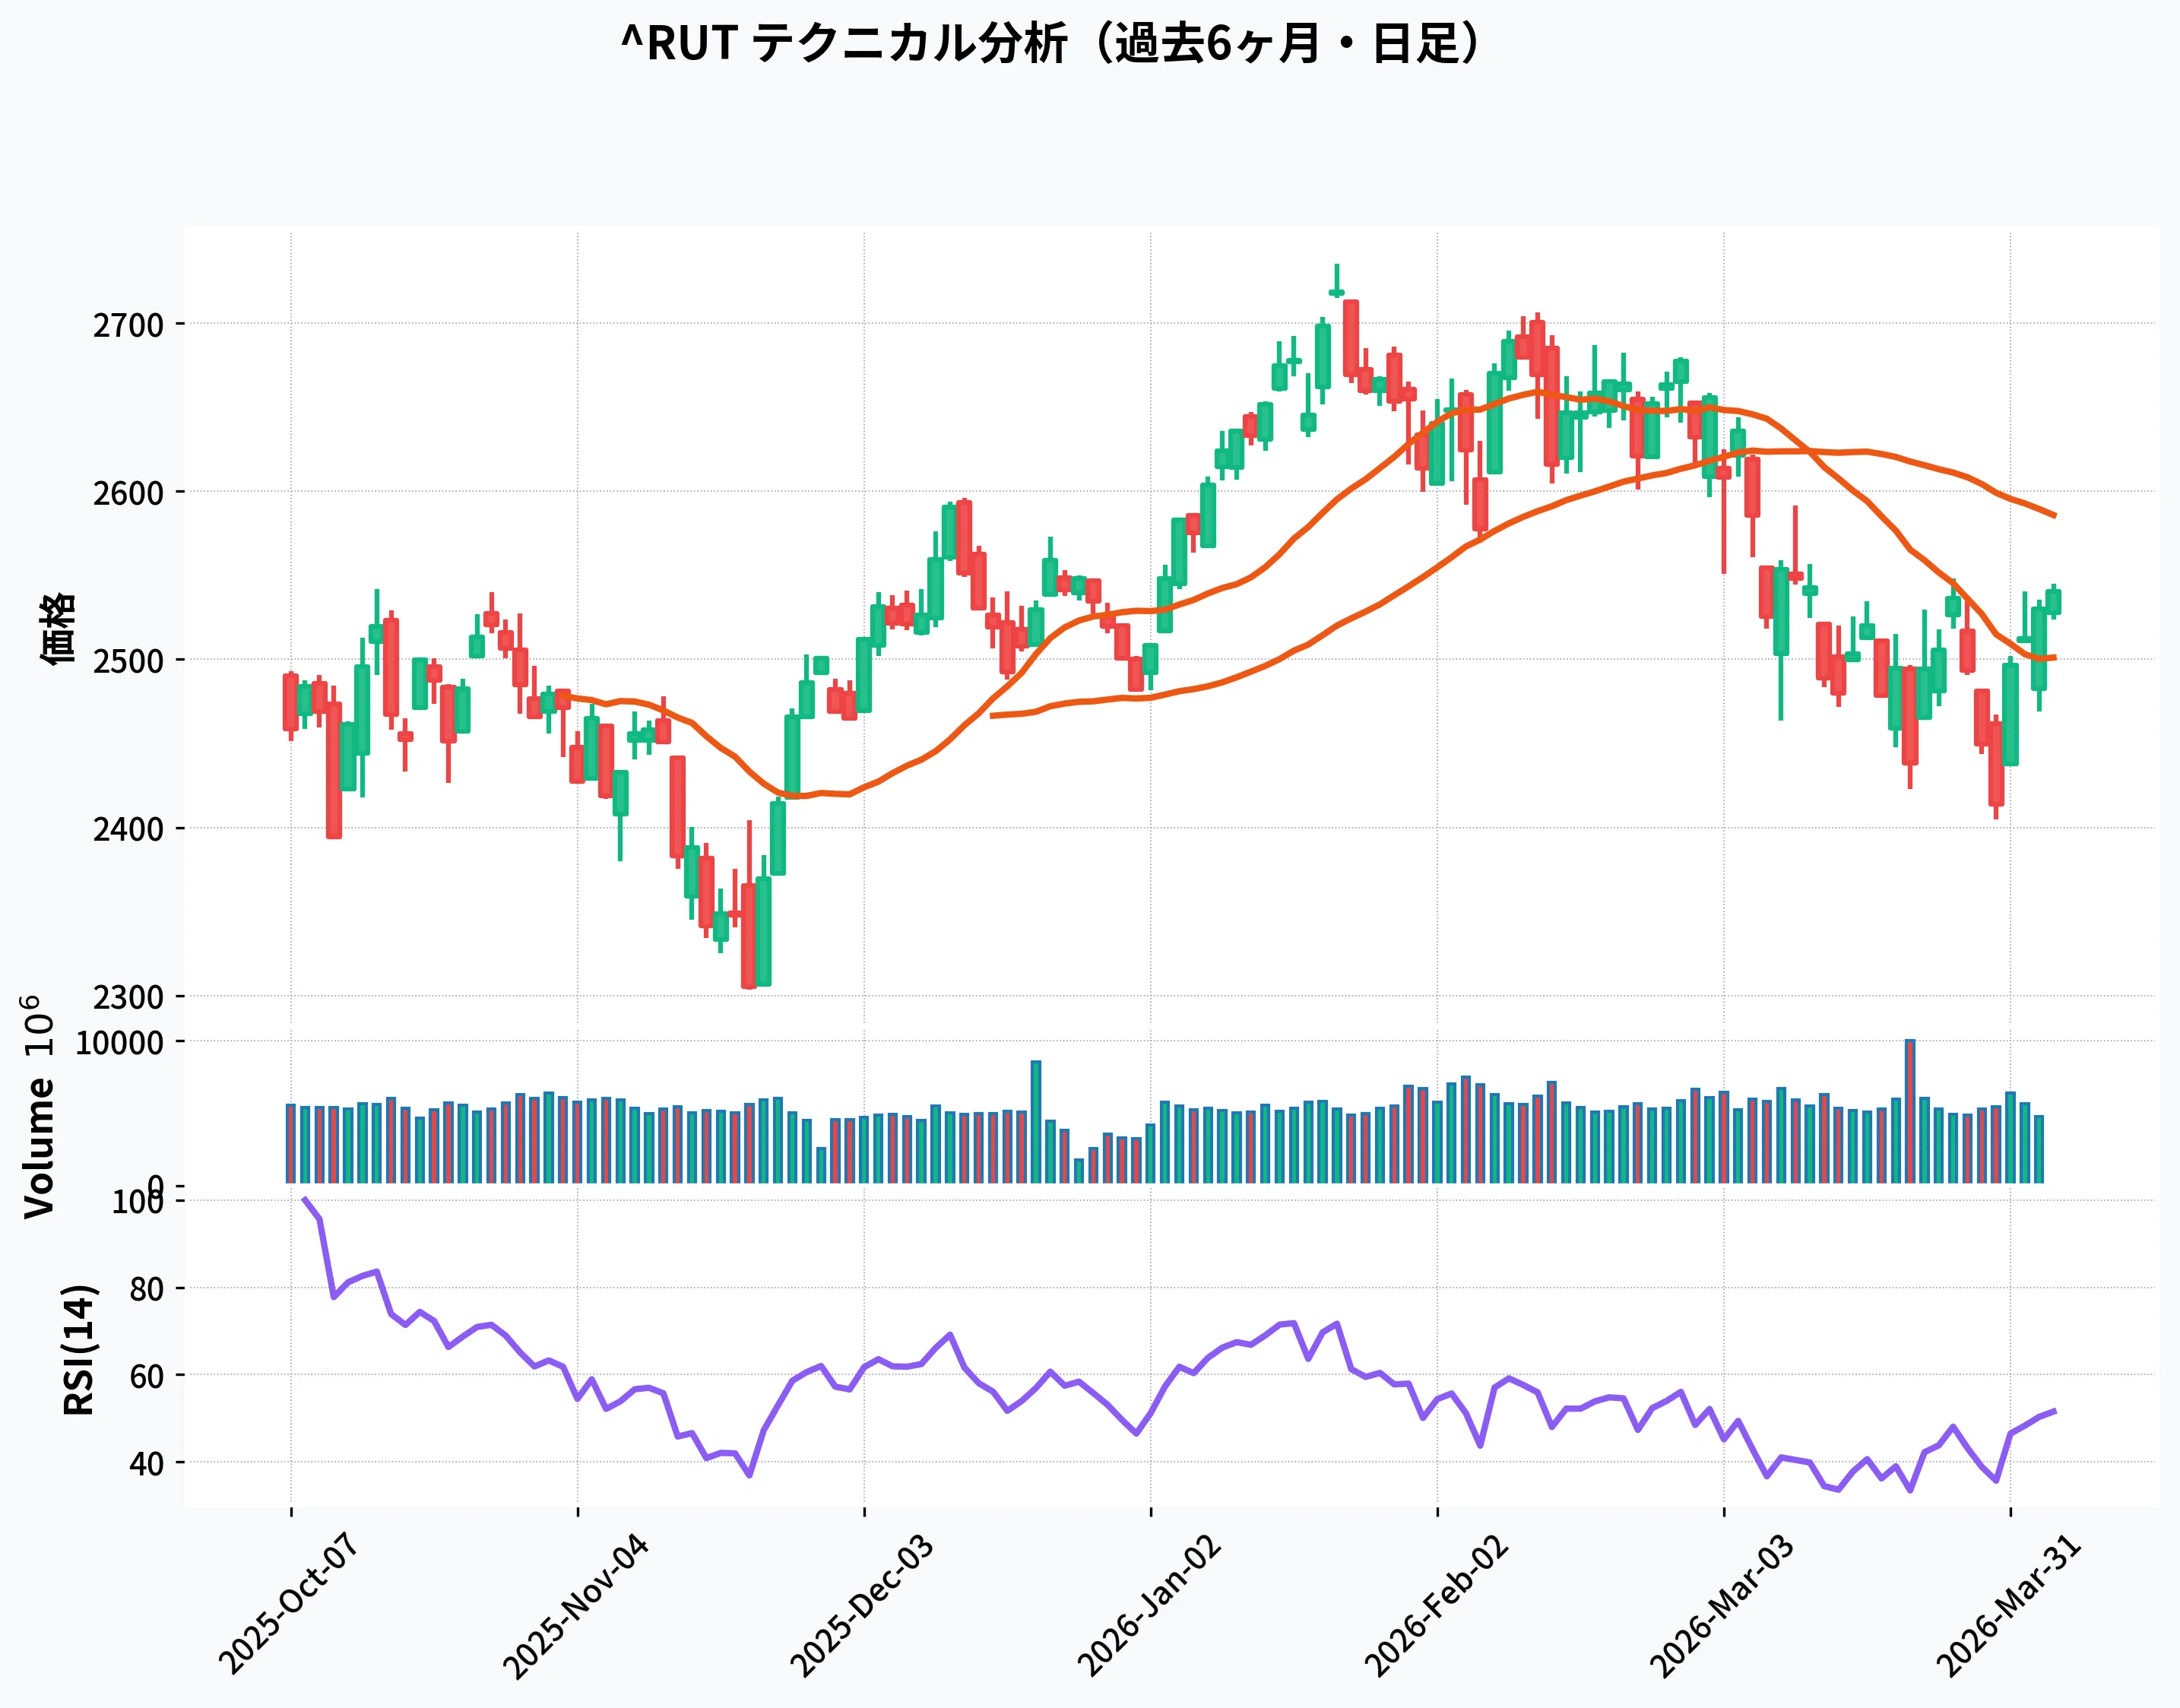Image resolution: width=2180 pixels, height=1708 pixels.
Task: Click the right end of purple RSI line
Action: click(2053, 1411)
